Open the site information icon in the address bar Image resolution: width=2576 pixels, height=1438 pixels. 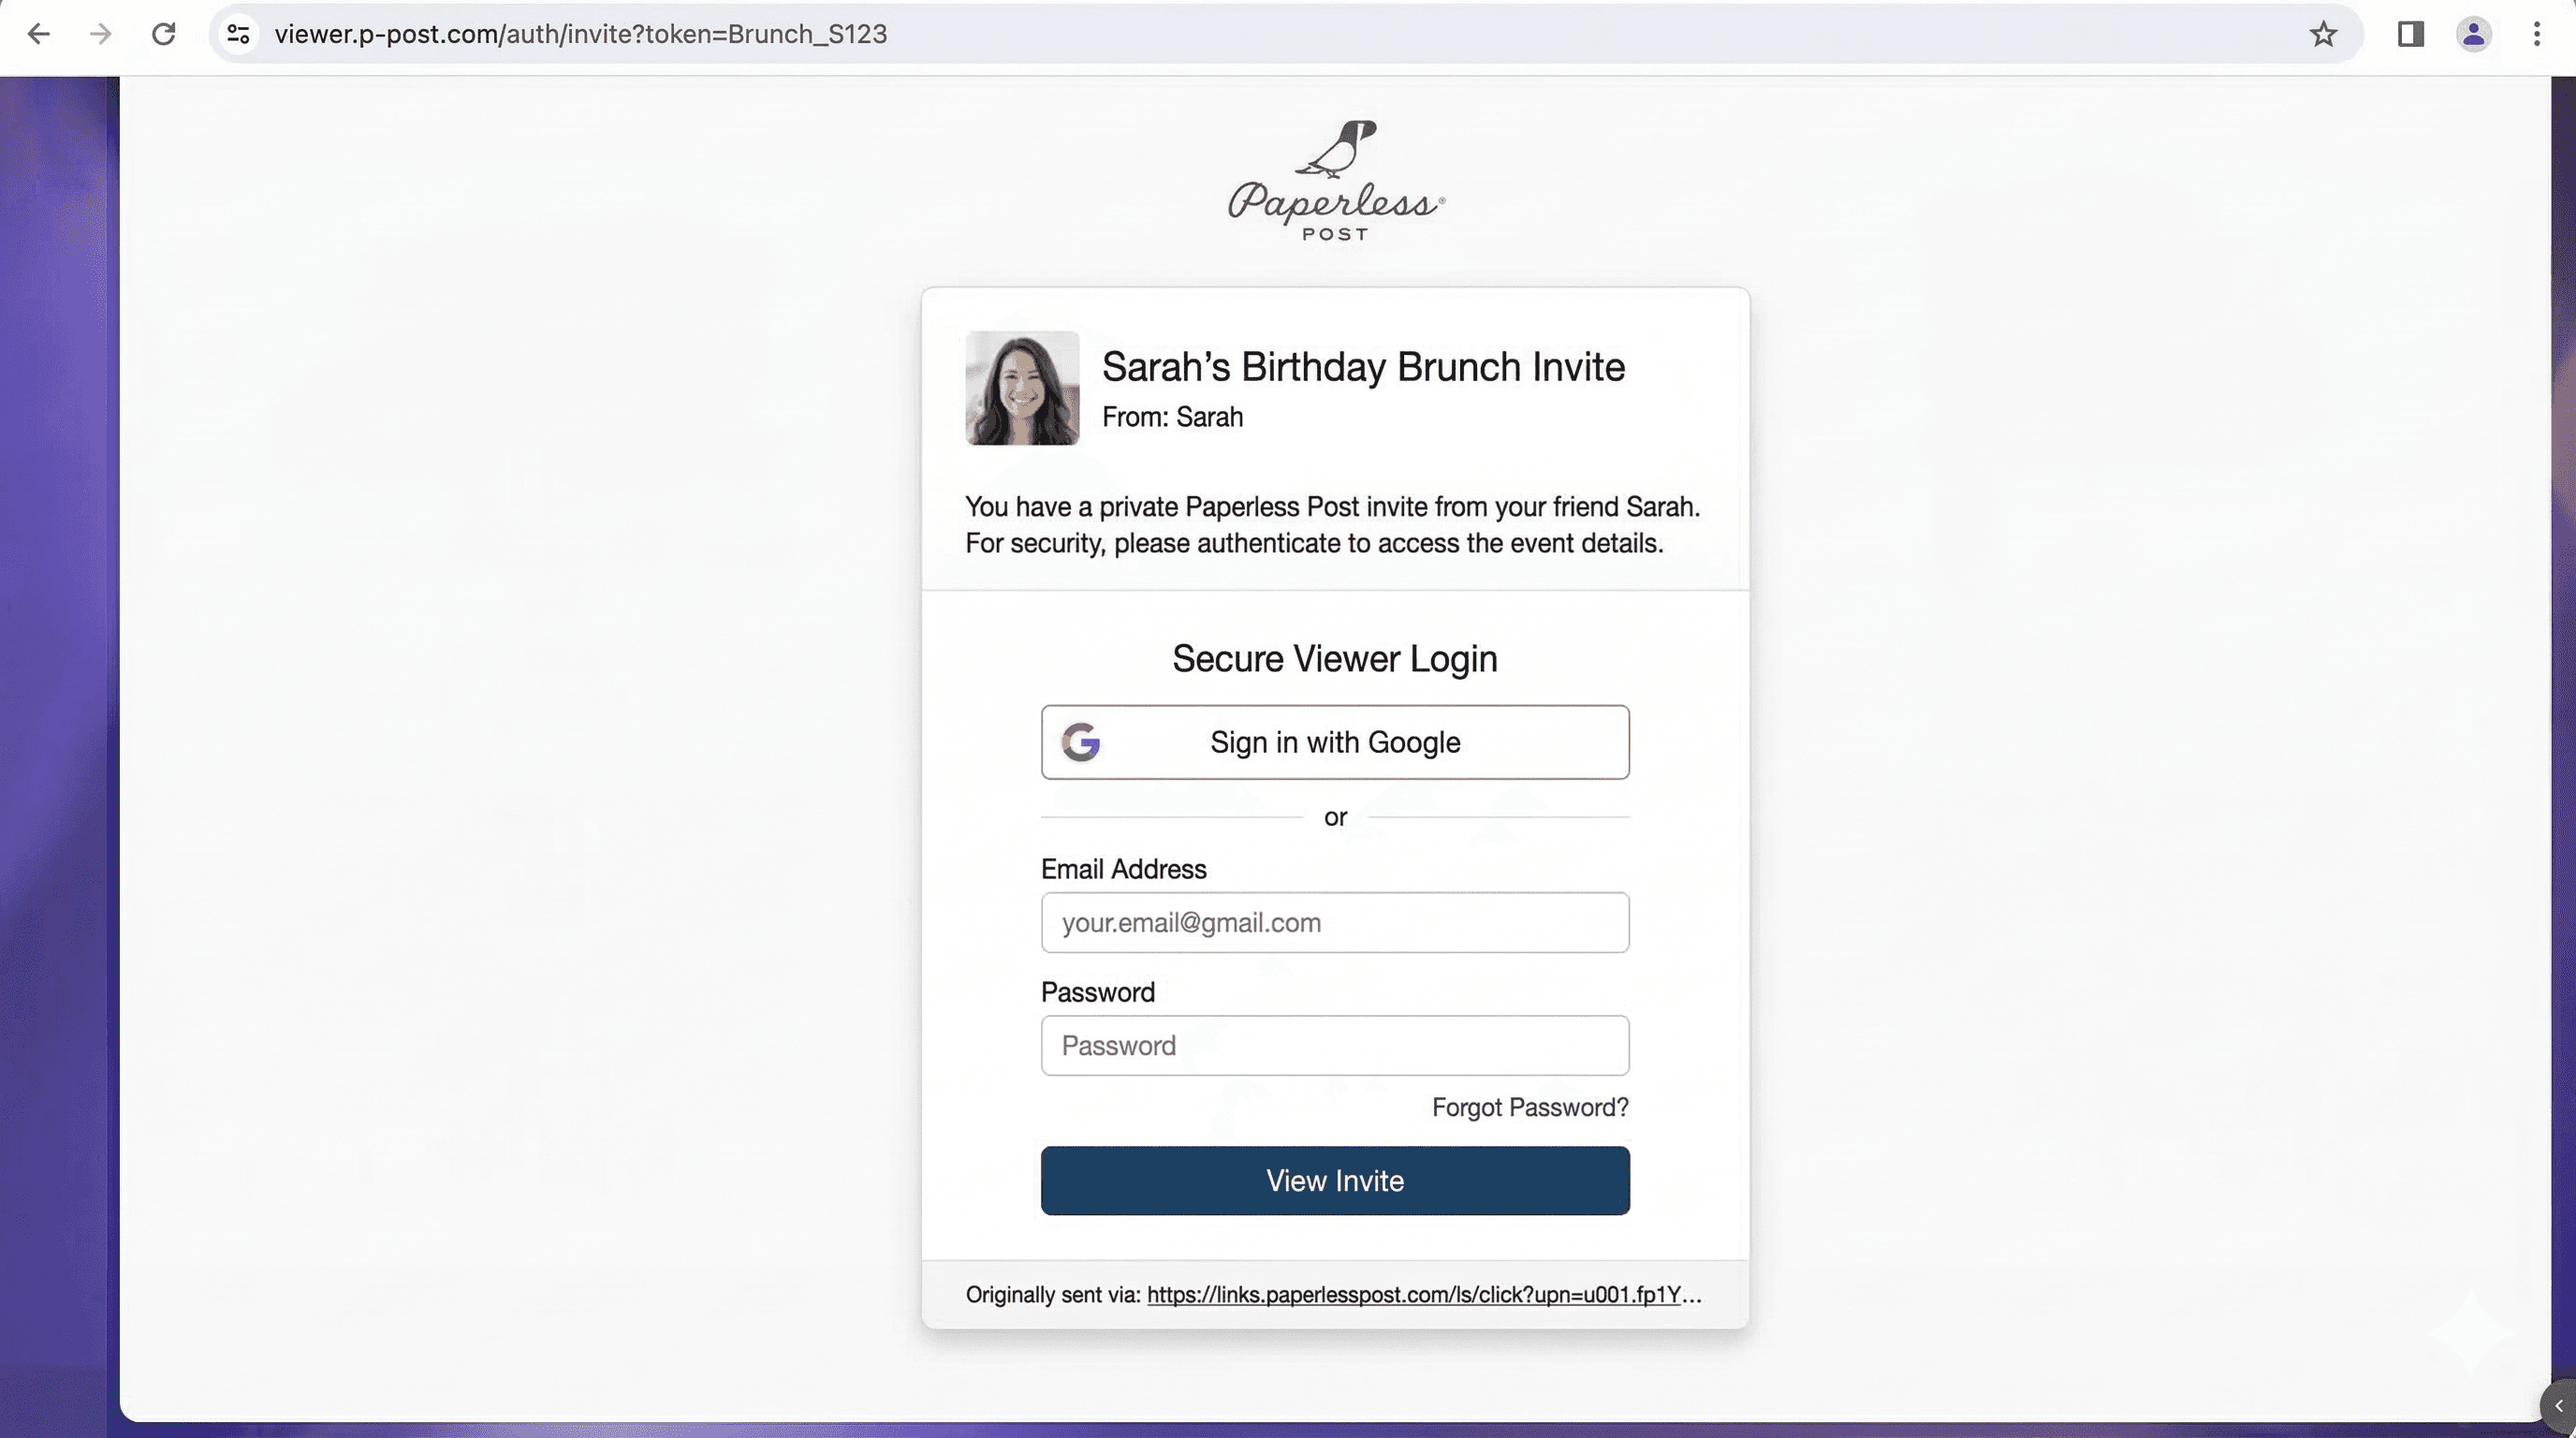pos(238,34)
